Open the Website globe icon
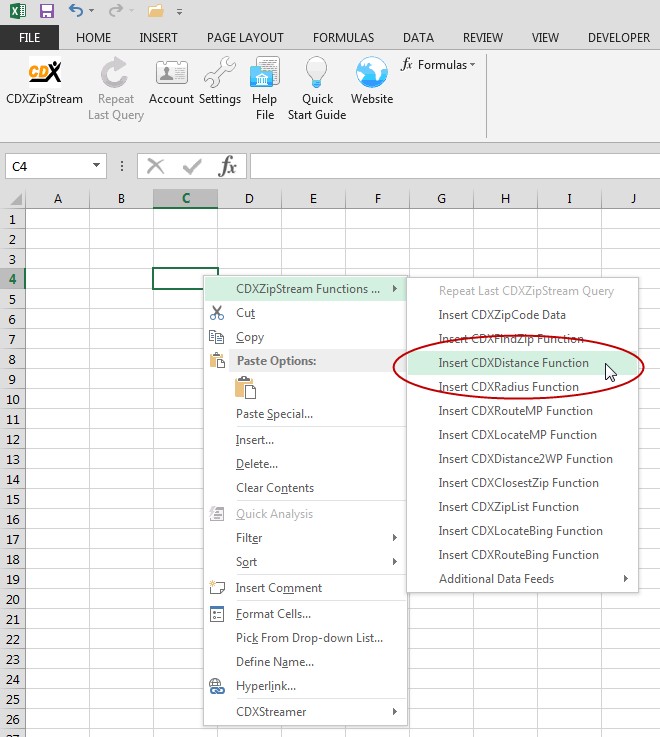 point(372,72)
